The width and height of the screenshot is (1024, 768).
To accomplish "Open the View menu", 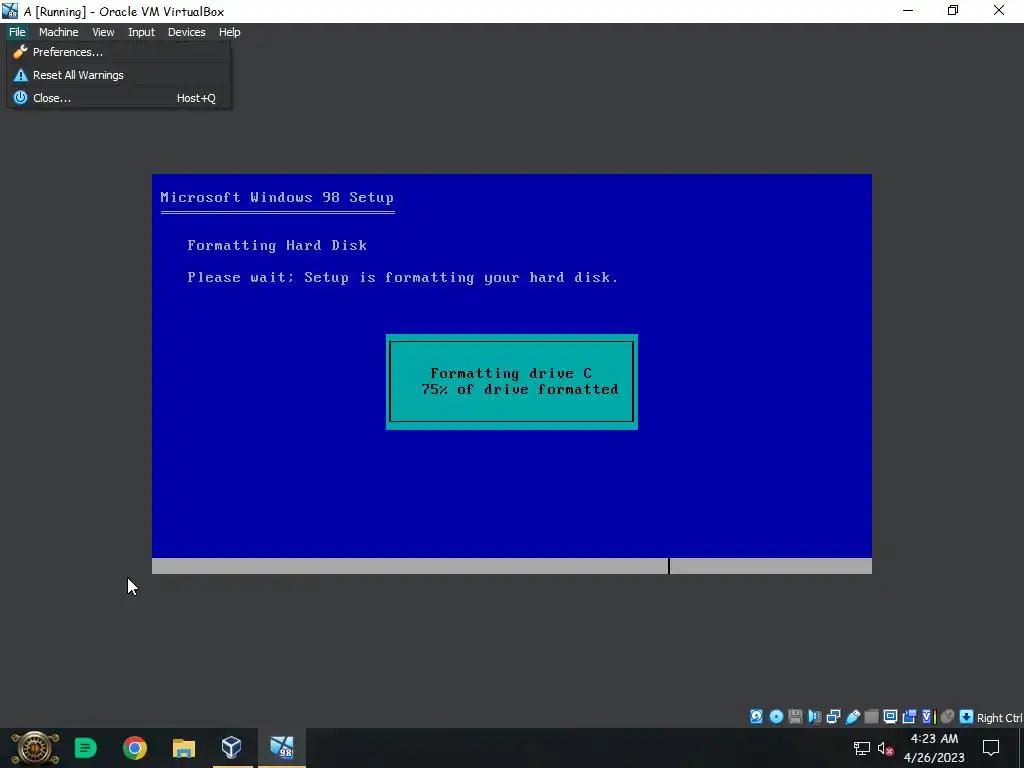I will pos(103,32).
